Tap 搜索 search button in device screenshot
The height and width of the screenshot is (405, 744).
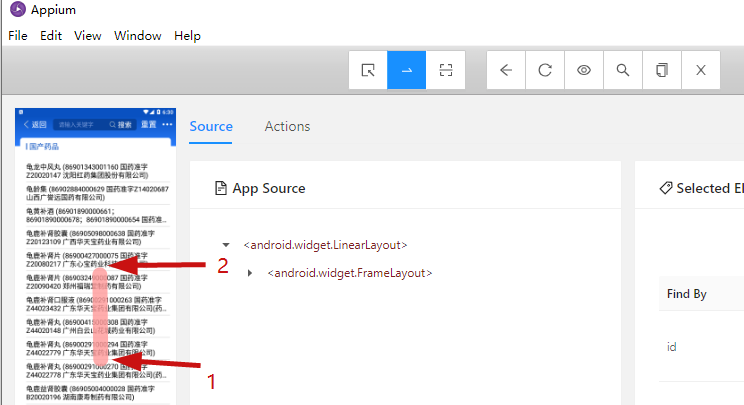[122, 125]
